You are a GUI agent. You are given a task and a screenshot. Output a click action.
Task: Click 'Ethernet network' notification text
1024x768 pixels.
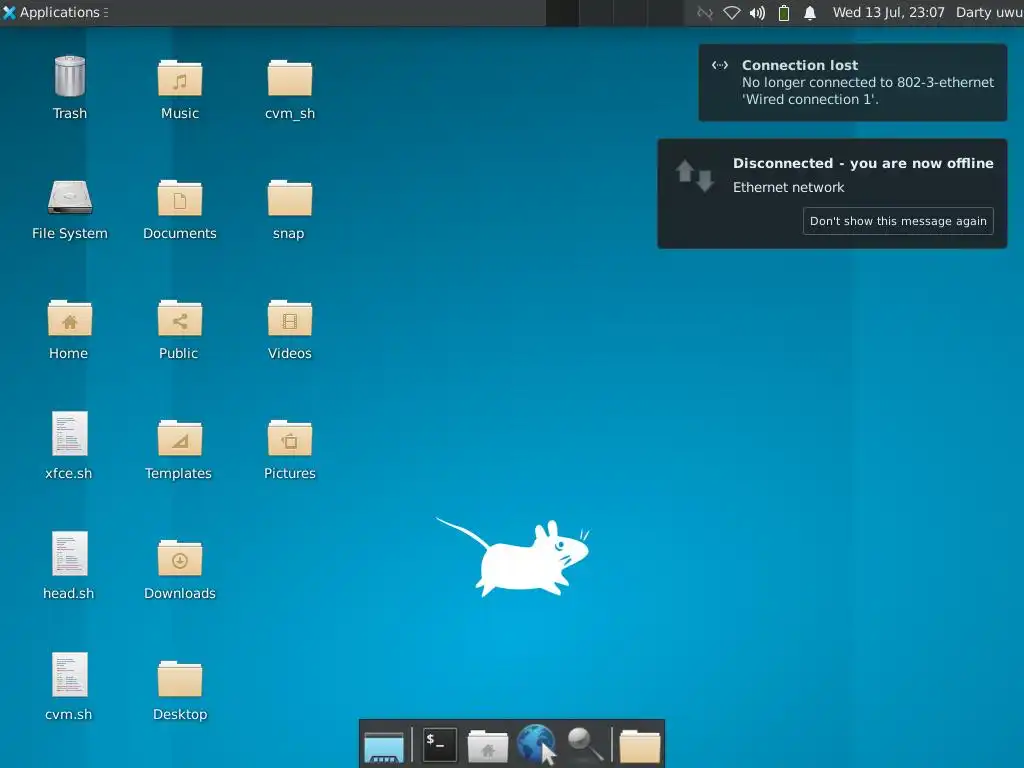pyautogui.click(x=788, y=187)
